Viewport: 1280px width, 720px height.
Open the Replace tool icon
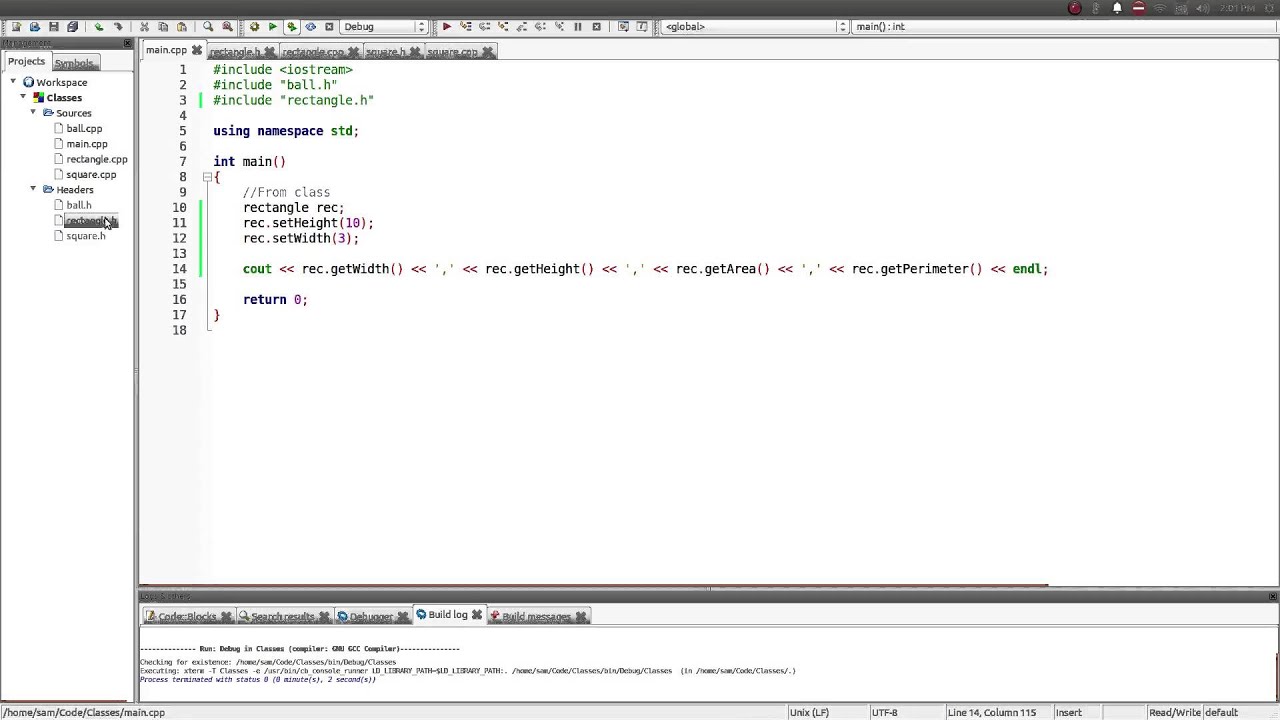[227, 27]
